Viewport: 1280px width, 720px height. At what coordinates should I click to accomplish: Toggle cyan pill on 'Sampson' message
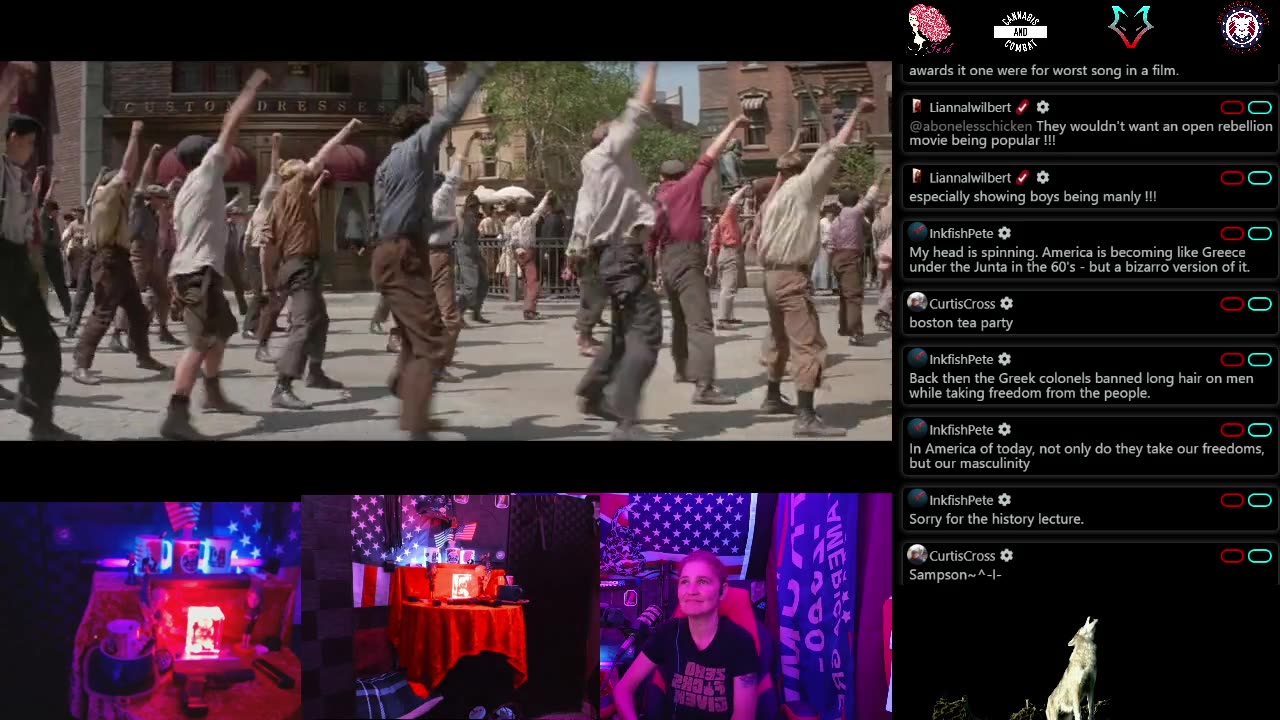(1260, 556)
